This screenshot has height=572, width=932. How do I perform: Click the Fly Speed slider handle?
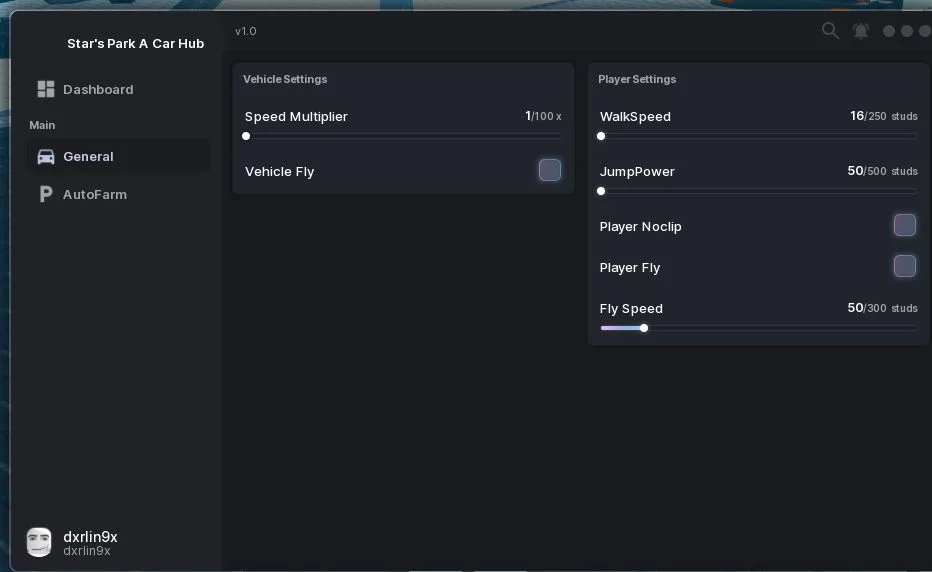click(644, 328)
